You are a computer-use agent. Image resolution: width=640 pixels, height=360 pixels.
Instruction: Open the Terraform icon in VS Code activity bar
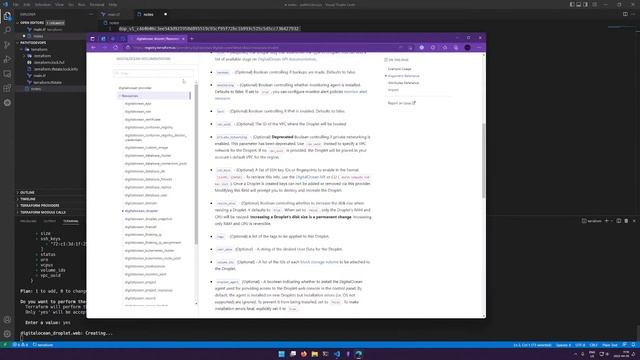point(7,103)
